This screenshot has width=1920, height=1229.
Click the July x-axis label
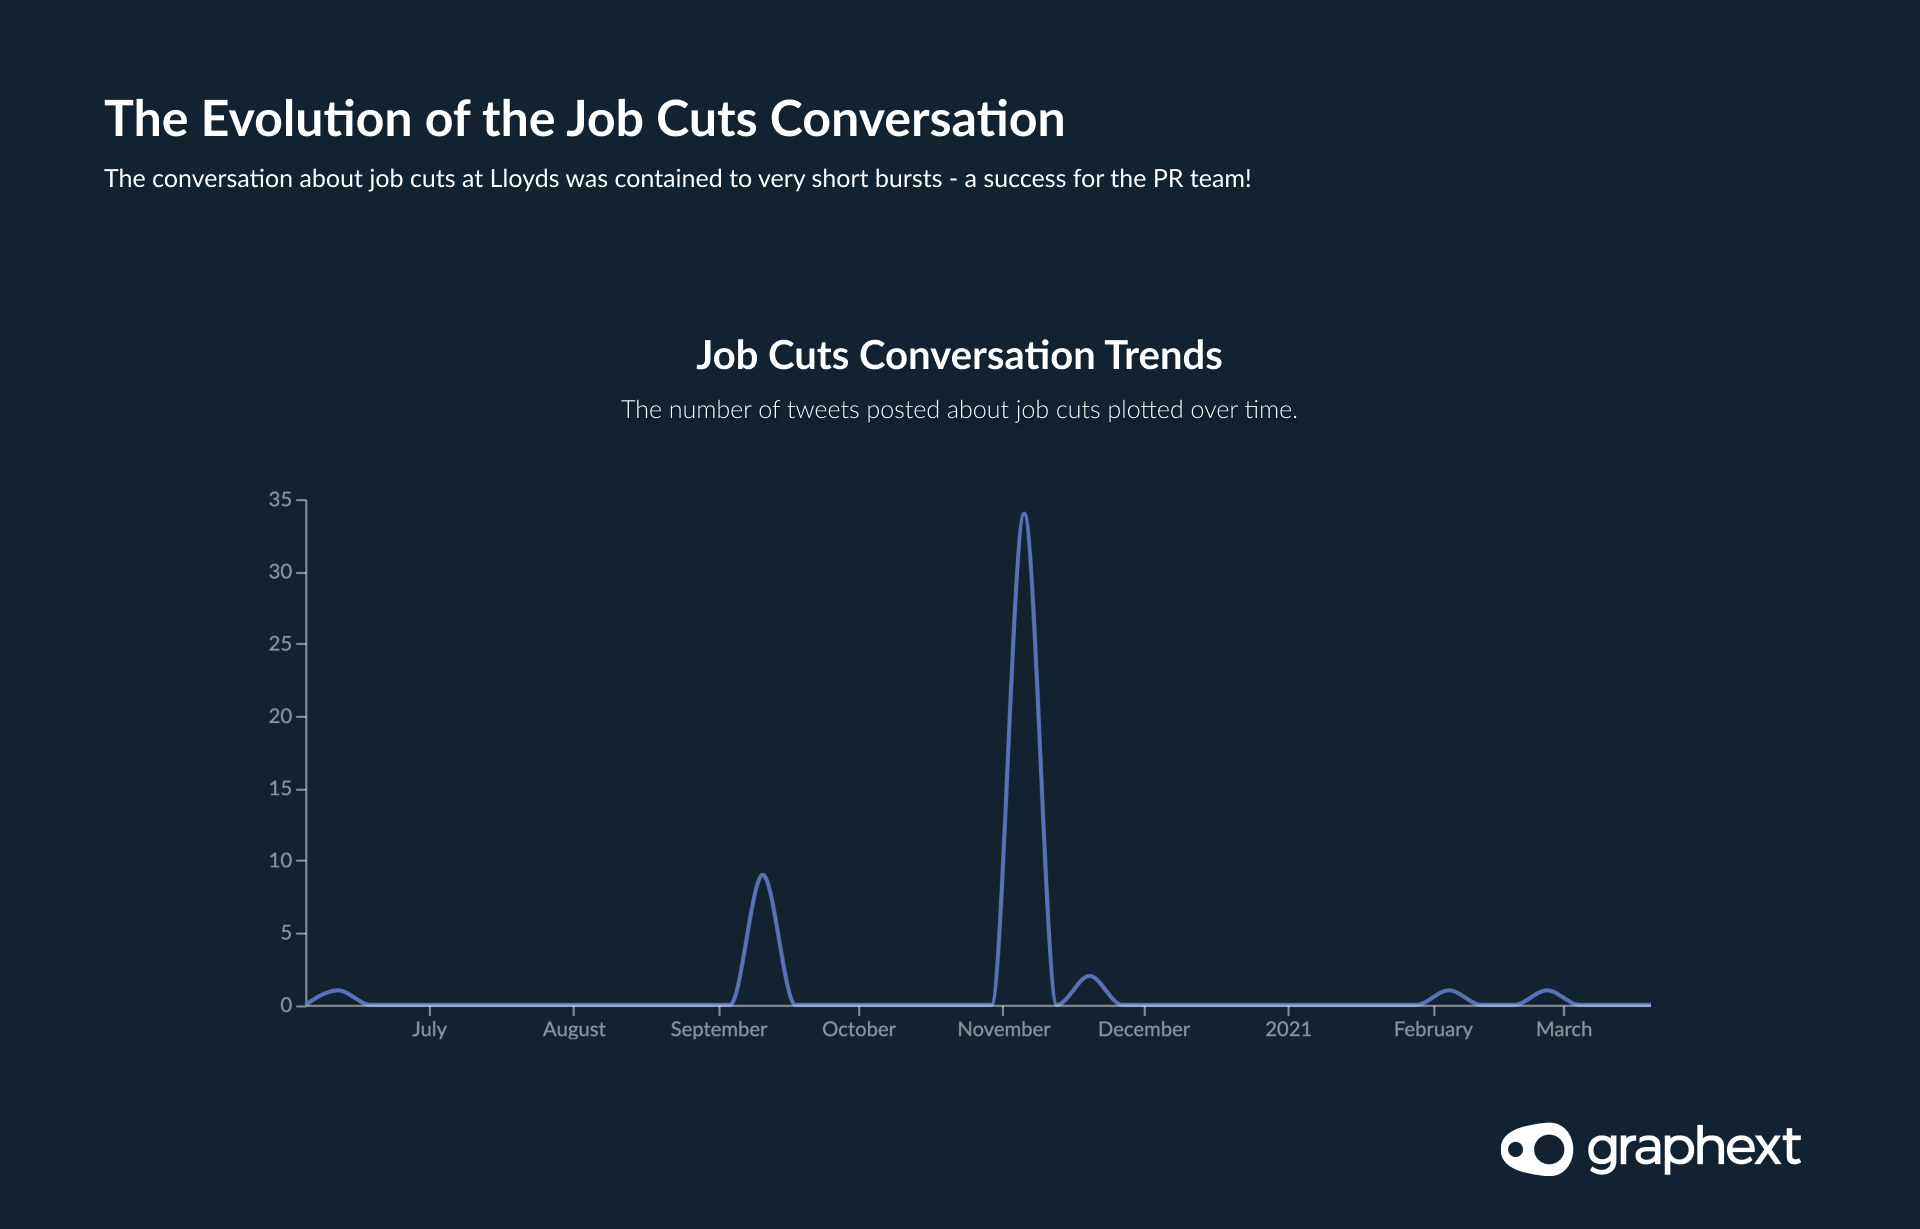429,1029
